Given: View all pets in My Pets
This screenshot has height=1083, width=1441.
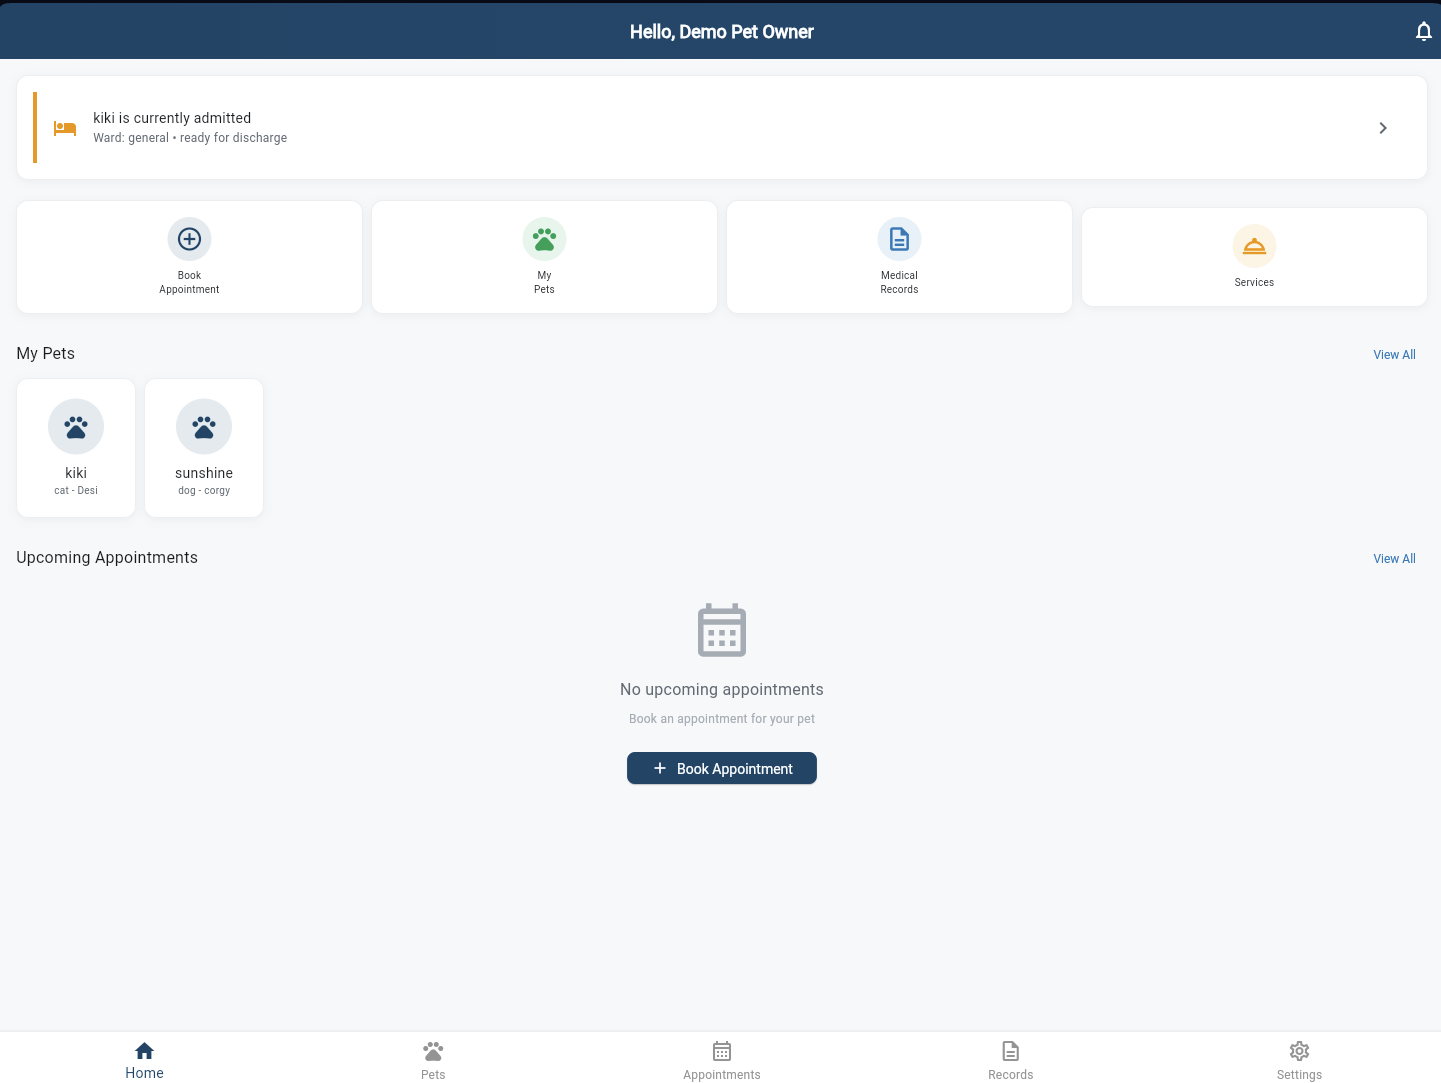Looking at the screenshot, I should tap(1394, 355).
